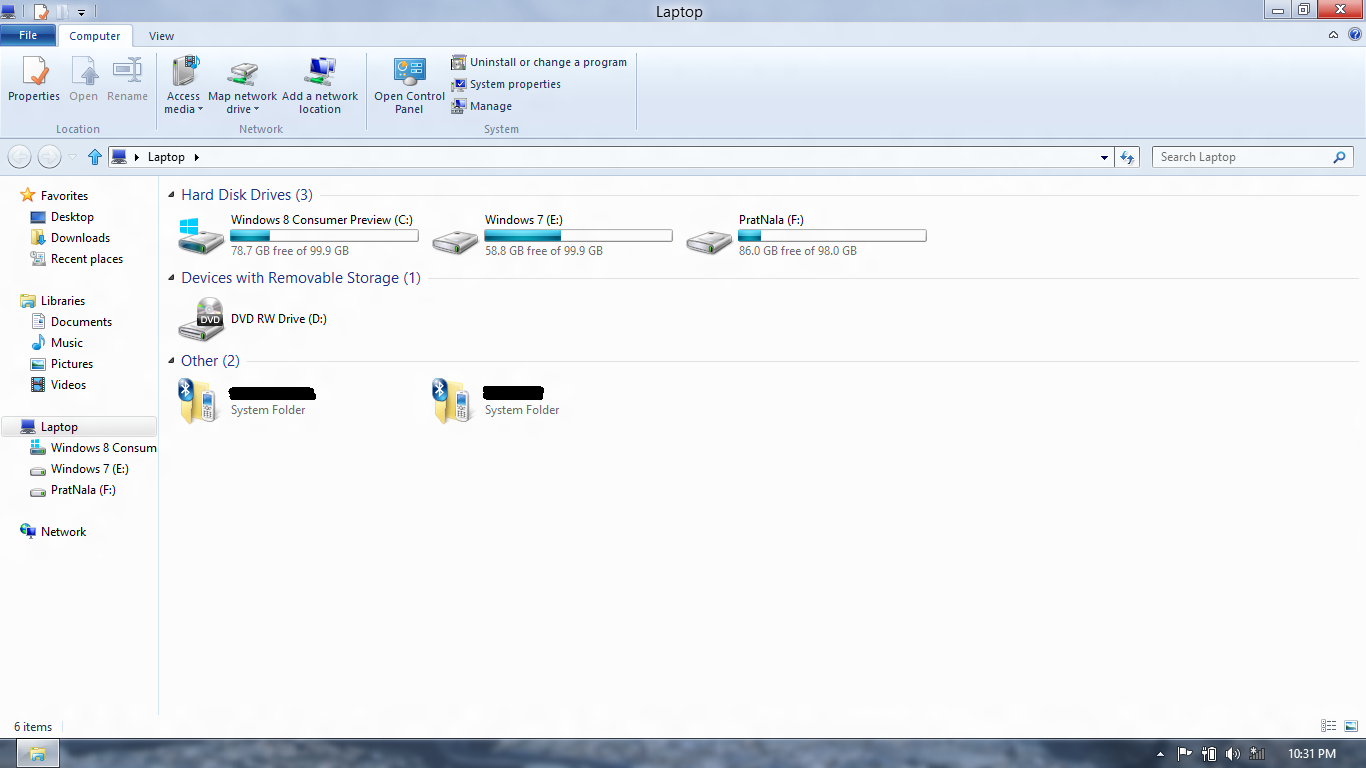Show hidden icons arrow in system tray
Viewport: 1366px width, 768px height.
1160,754
